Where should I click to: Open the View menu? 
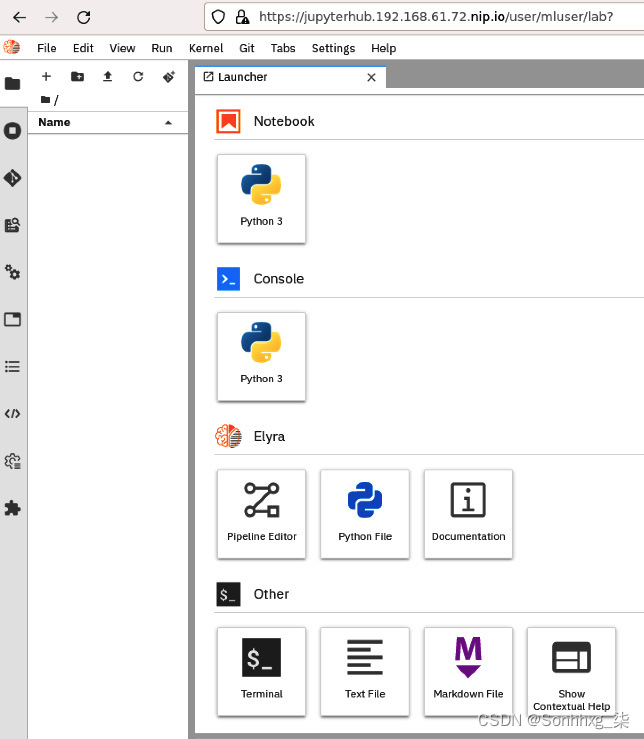point(122,48)
